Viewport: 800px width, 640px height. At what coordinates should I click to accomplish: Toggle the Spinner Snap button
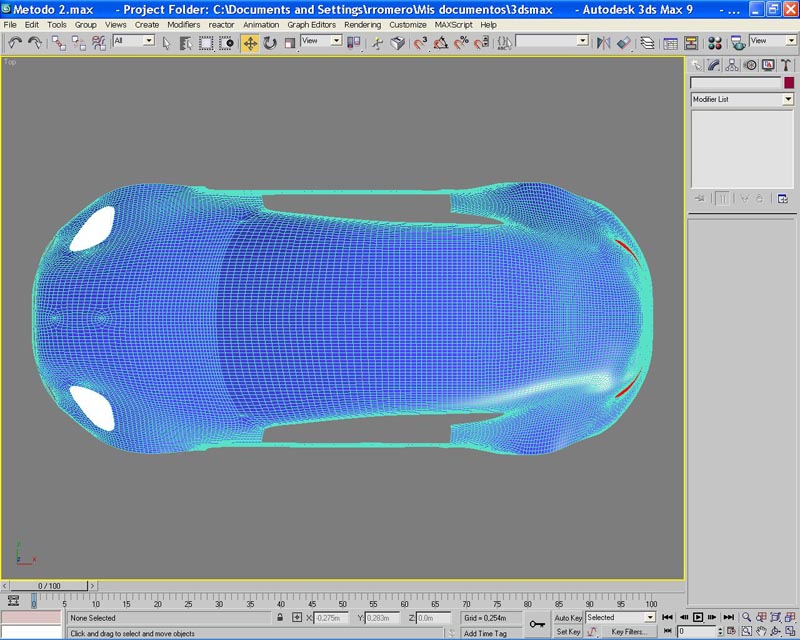481,43
